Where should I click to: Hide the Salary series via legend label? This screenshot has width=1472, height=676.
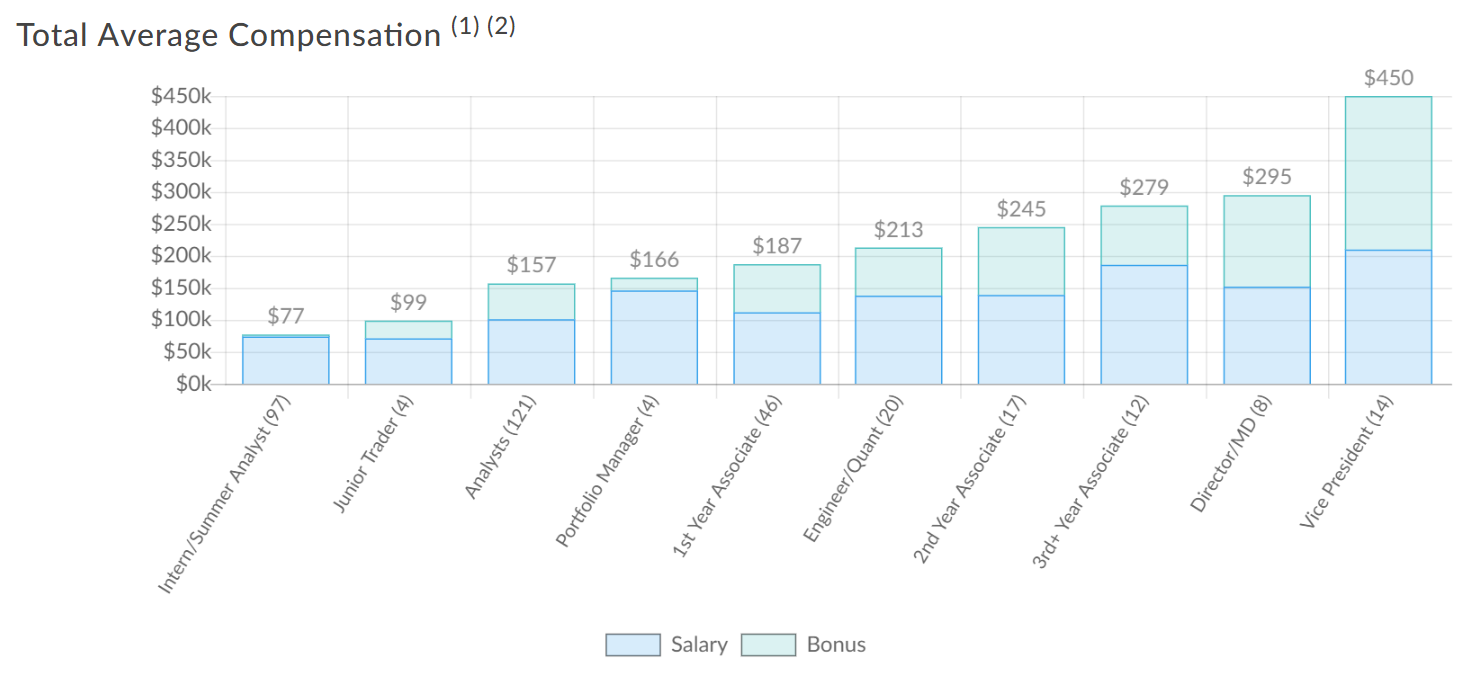click(x=699, y=645)
